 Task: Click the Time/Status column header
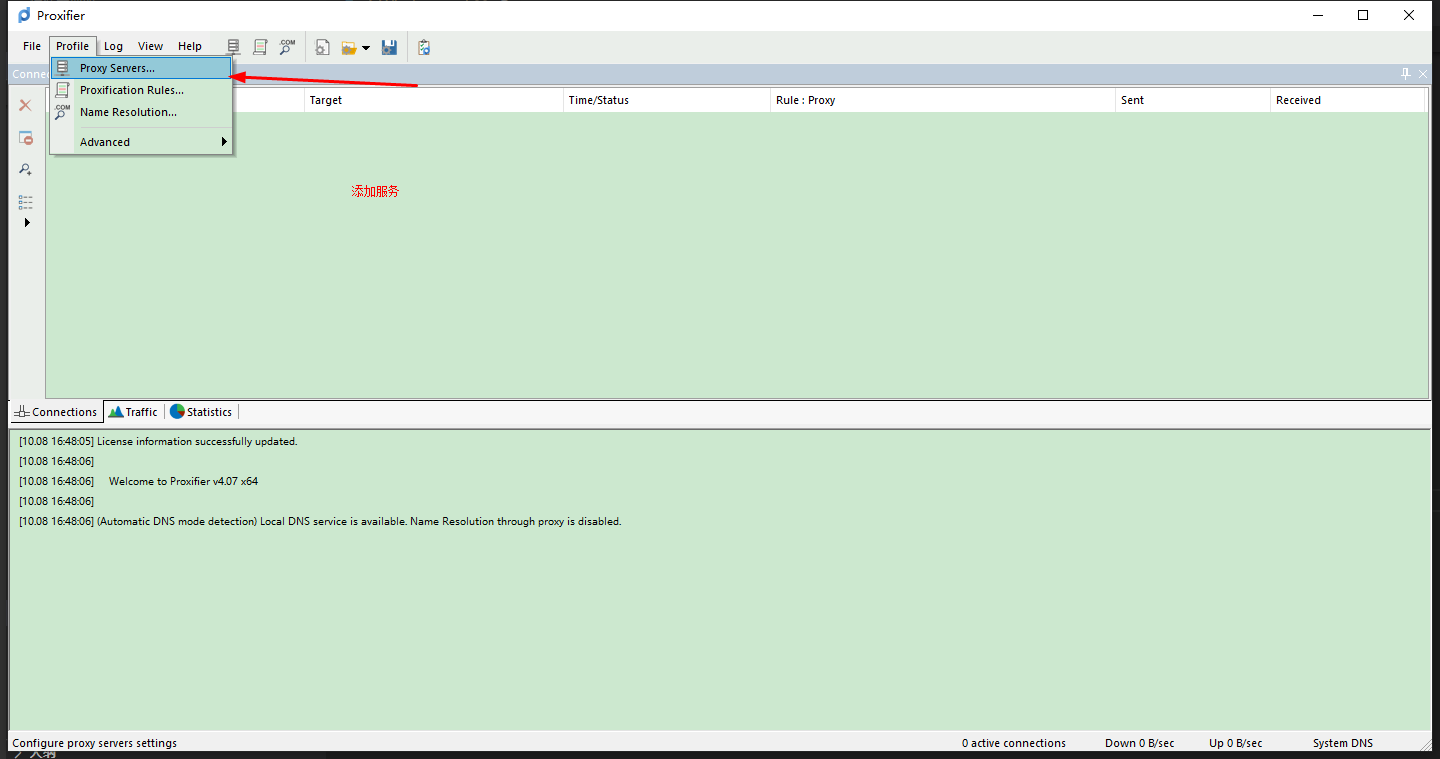tap(598, 100)
